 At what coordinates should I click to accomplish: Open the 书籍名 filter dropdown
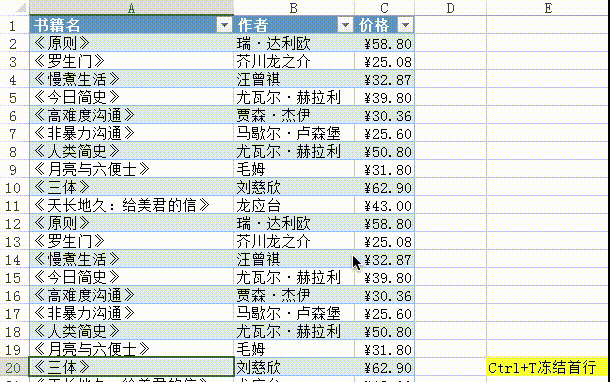click(x=224, y=25)
